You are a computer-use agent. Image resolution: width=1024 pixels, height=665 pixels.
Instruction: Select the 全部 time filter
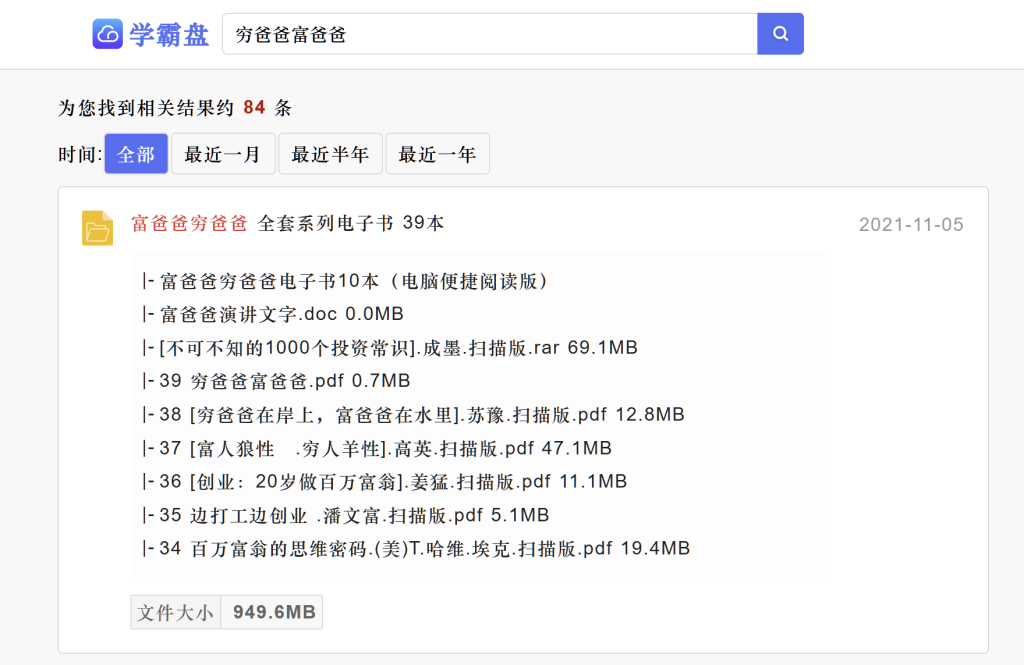(136, 154)
